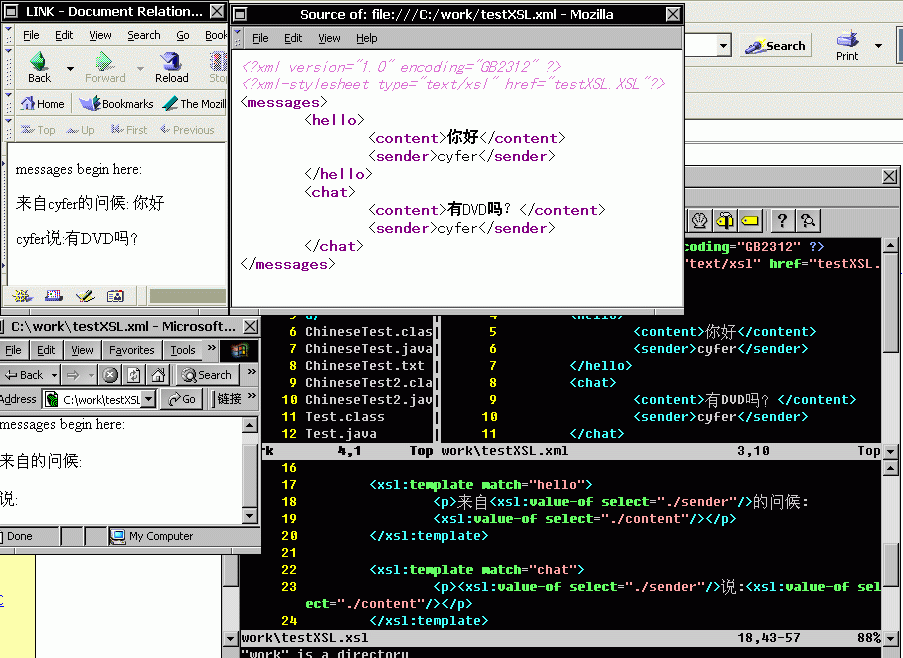Click the Stop icon in Internet Explorer
Screen dimensions: 903x658
pos(109,375)
